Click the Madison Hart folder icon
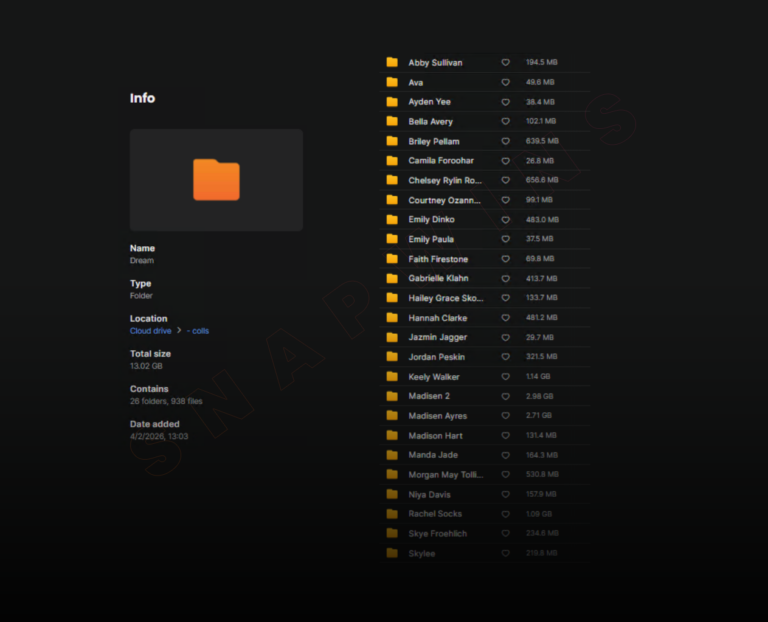The image size is (768, 622). click(x=392, y=436)
